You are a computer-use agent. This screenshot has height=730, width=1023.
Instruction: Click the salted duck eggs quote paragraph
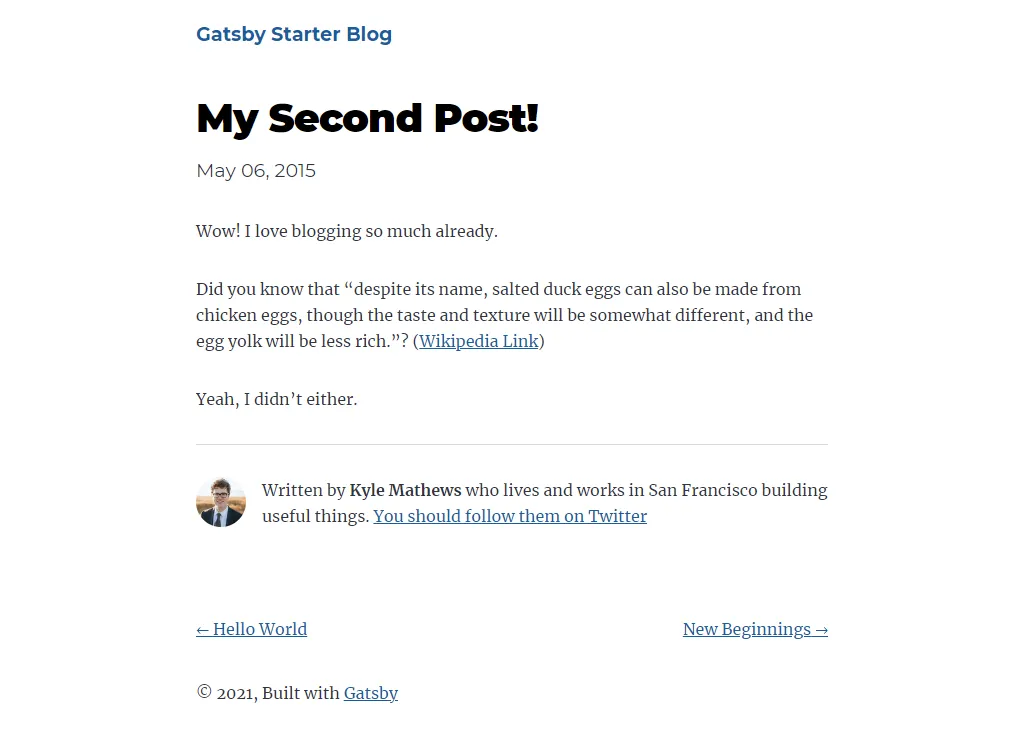504,315
